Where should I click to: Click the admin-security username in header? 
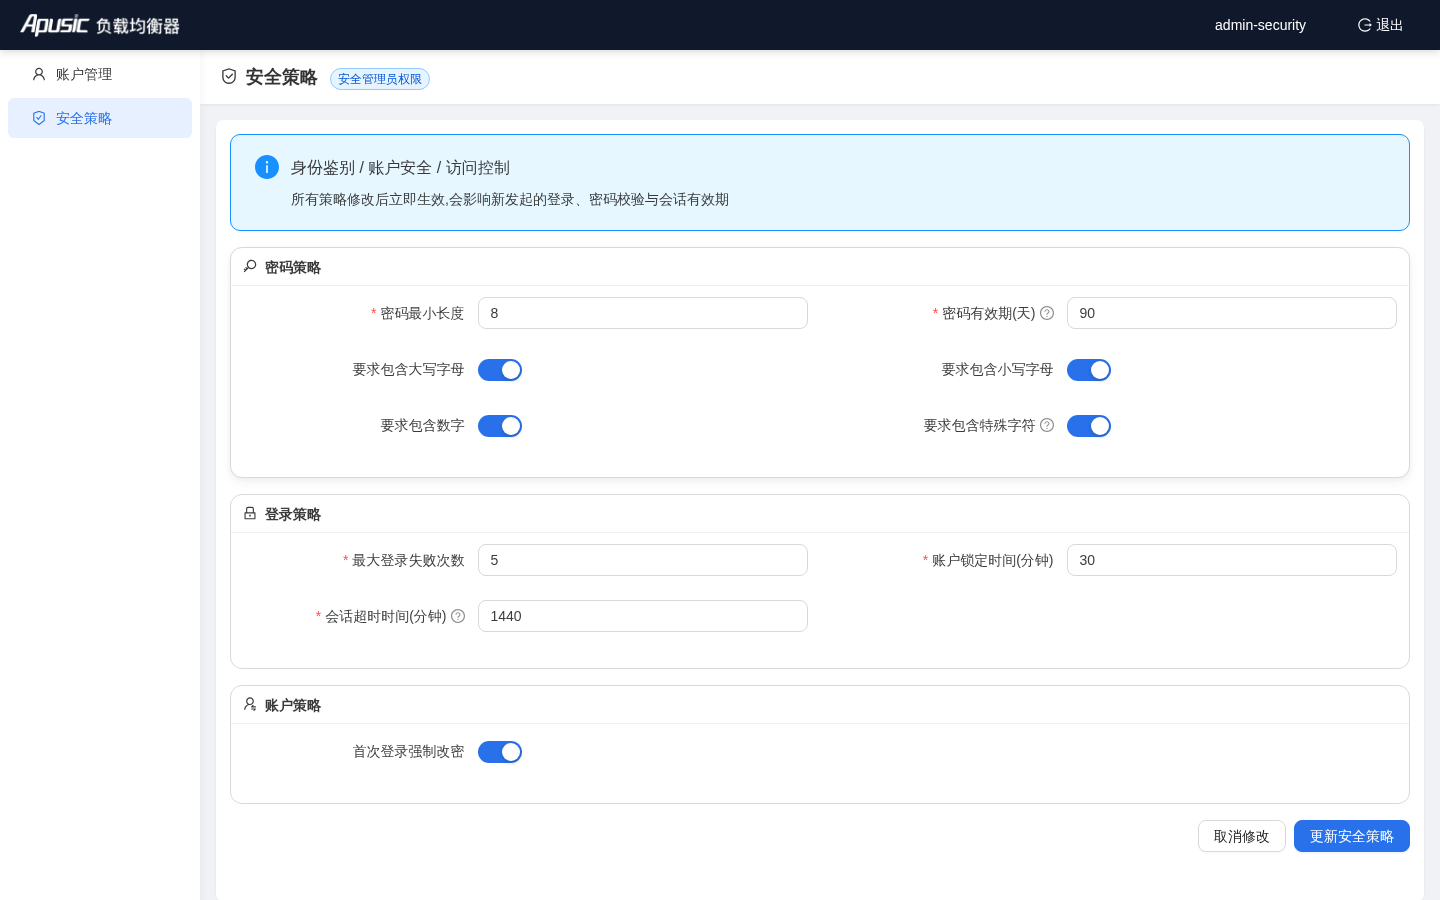pos(1260,25)
